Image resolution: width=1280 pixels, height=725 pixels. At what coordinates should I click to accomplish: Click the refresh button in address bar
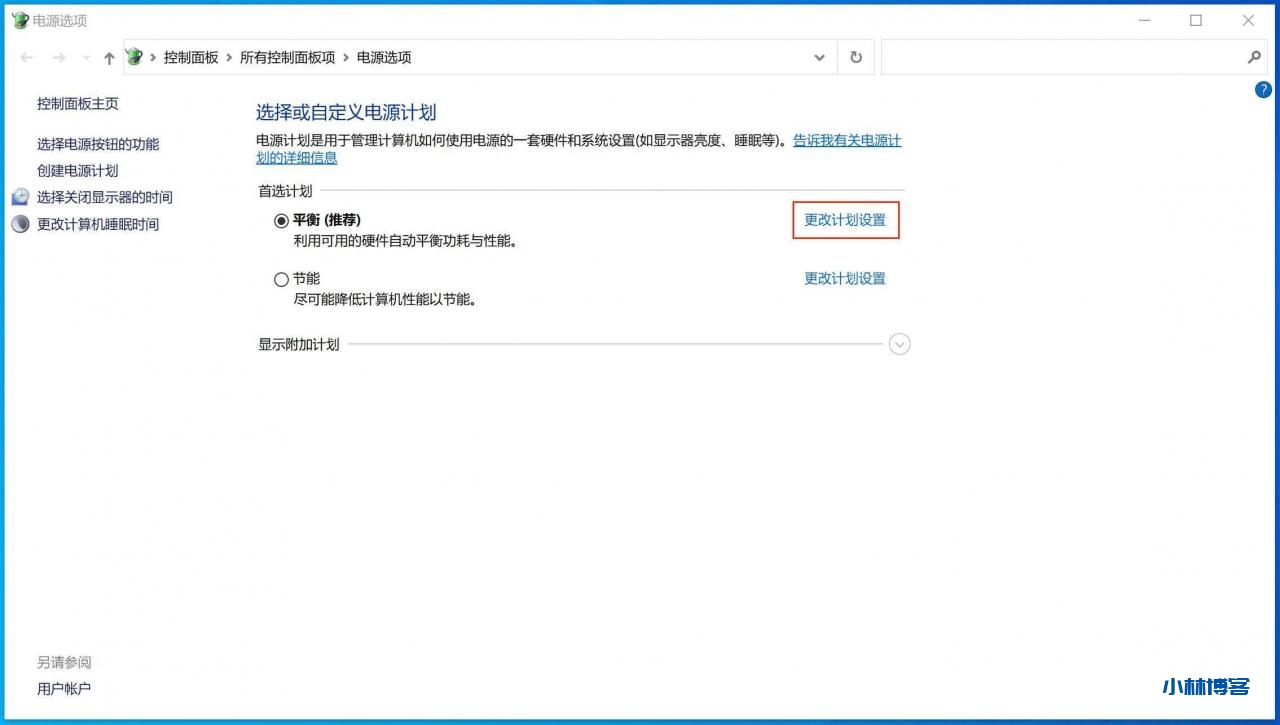point(856,58)
